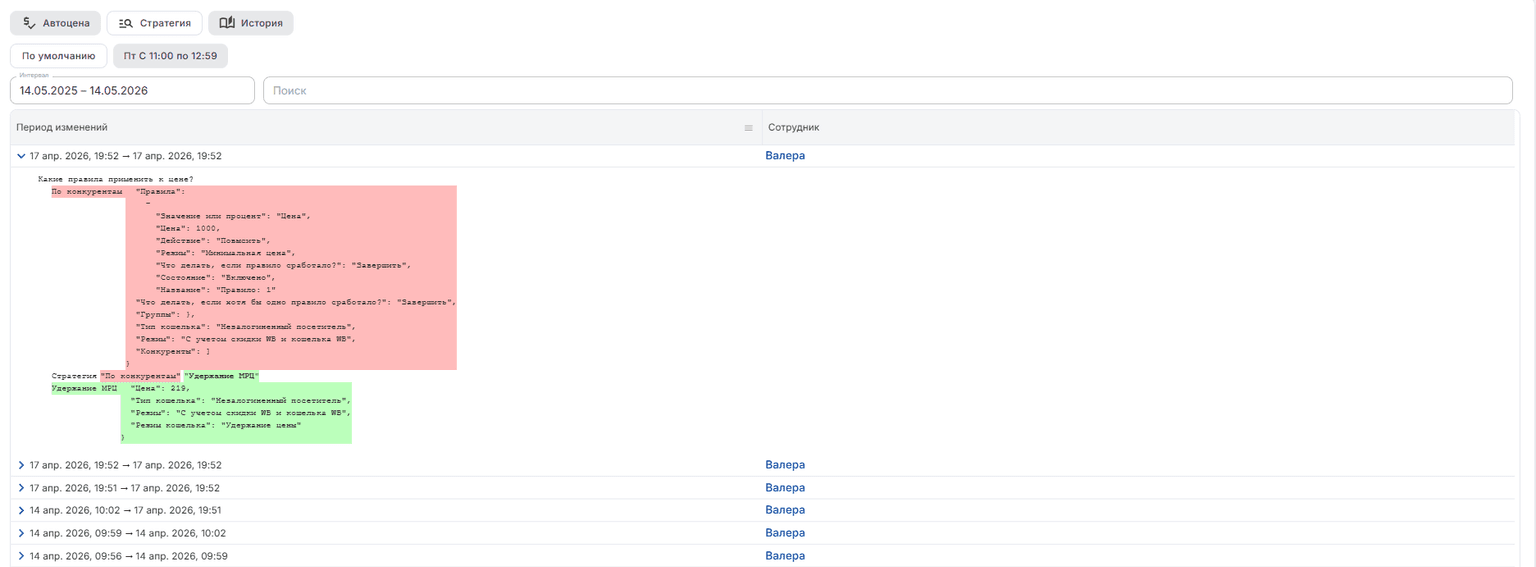Select the По умолчанию schedule button

[x=59, y=56]
